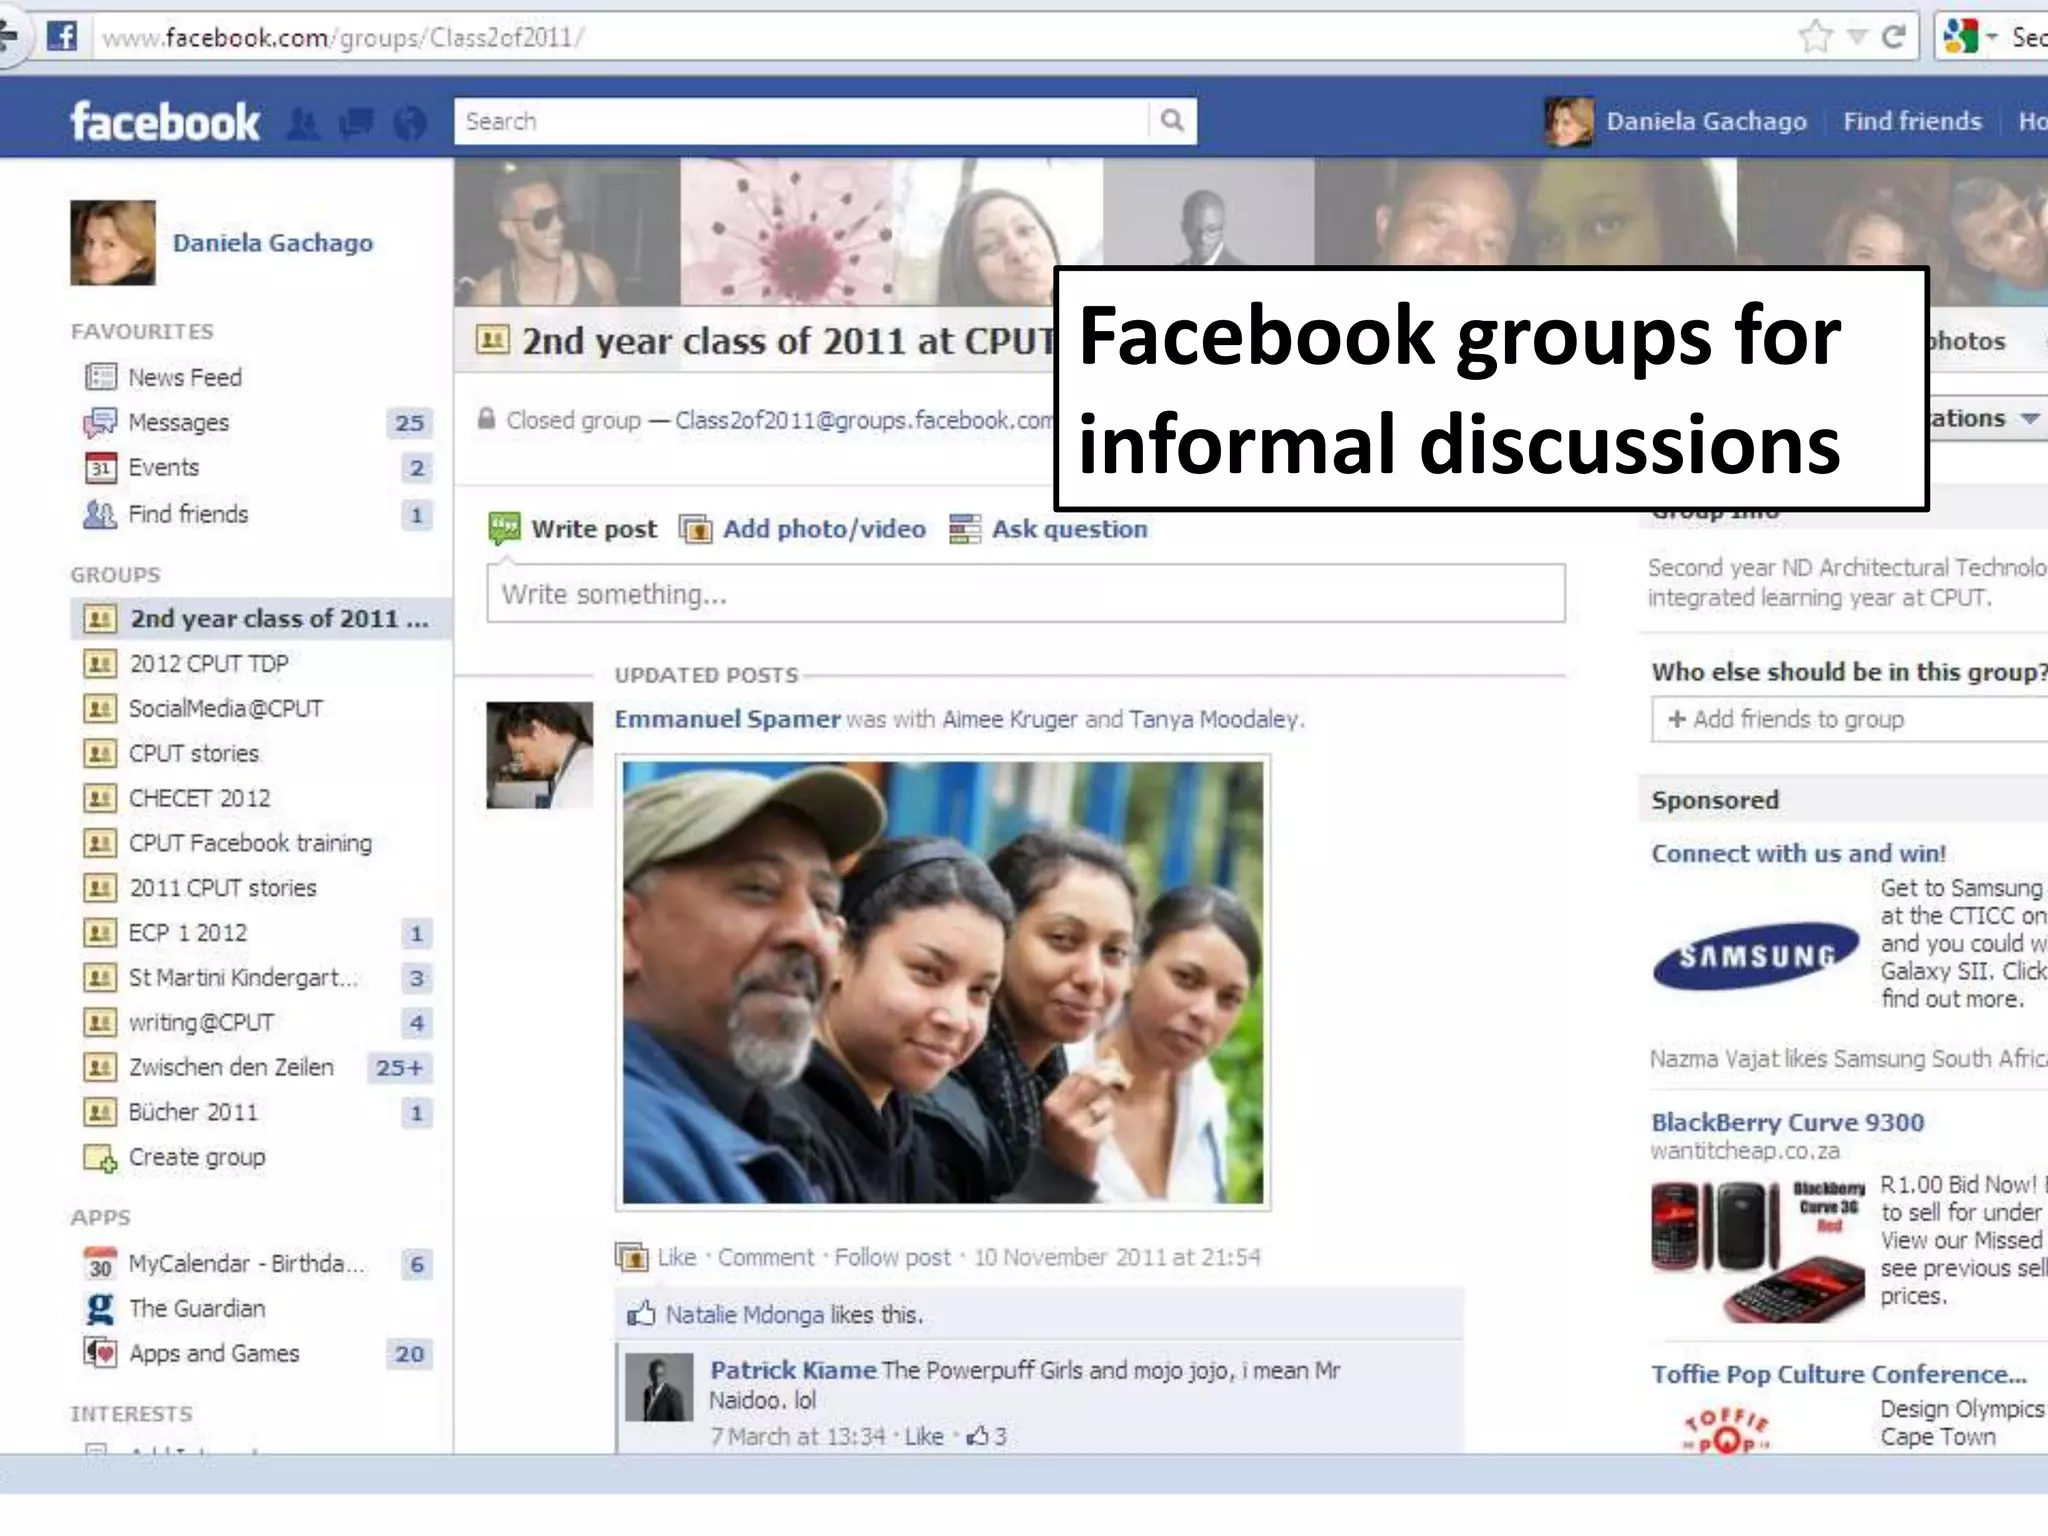Click the search magnifier button
This screenshot has width=2048, height=1536.
[x=1172, y=121]
